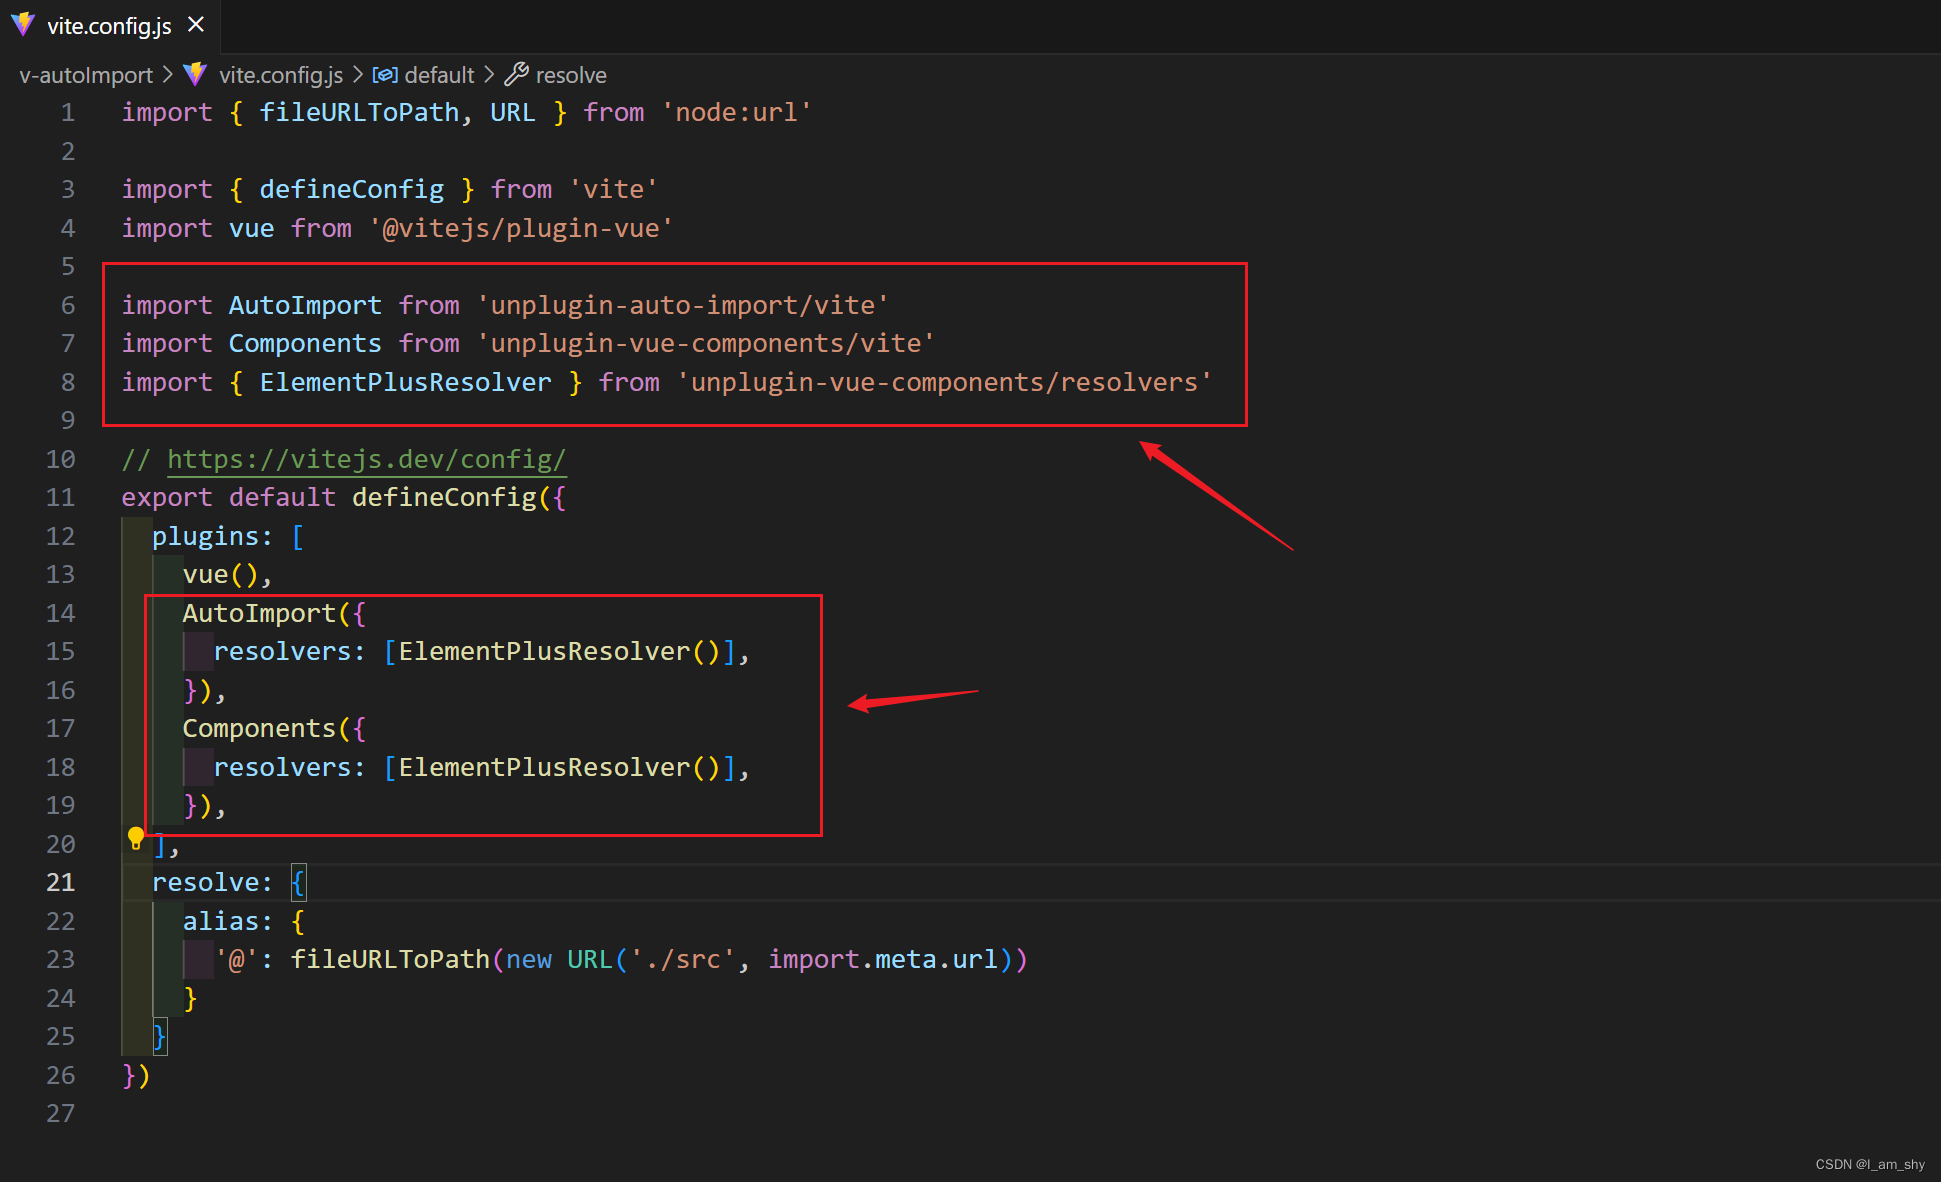The height and width of the screenshot is (1182, 1941).
Task: Click 'Components({' call on line 17
Action: (x=274, y=728)
